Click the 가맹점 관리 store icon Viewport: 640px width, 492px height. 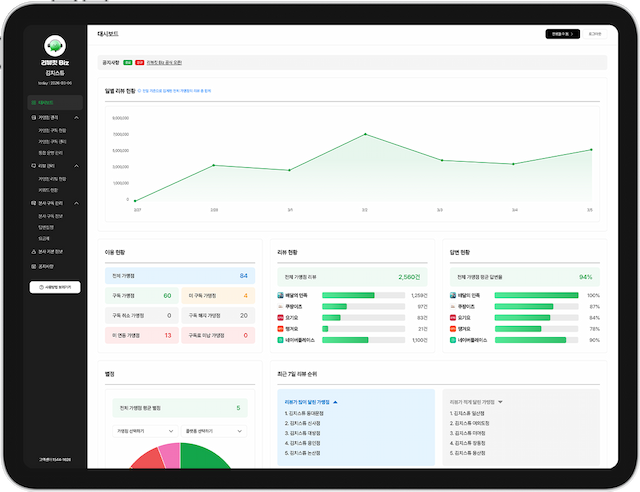34,117
